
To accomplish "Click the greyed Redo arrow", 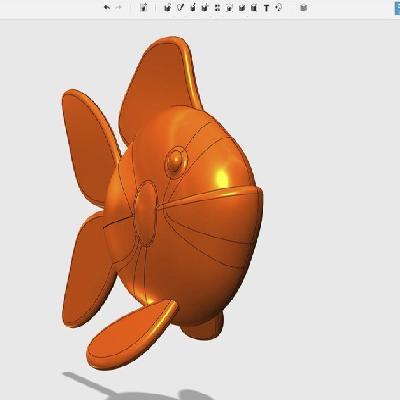I will coord(118,7).
